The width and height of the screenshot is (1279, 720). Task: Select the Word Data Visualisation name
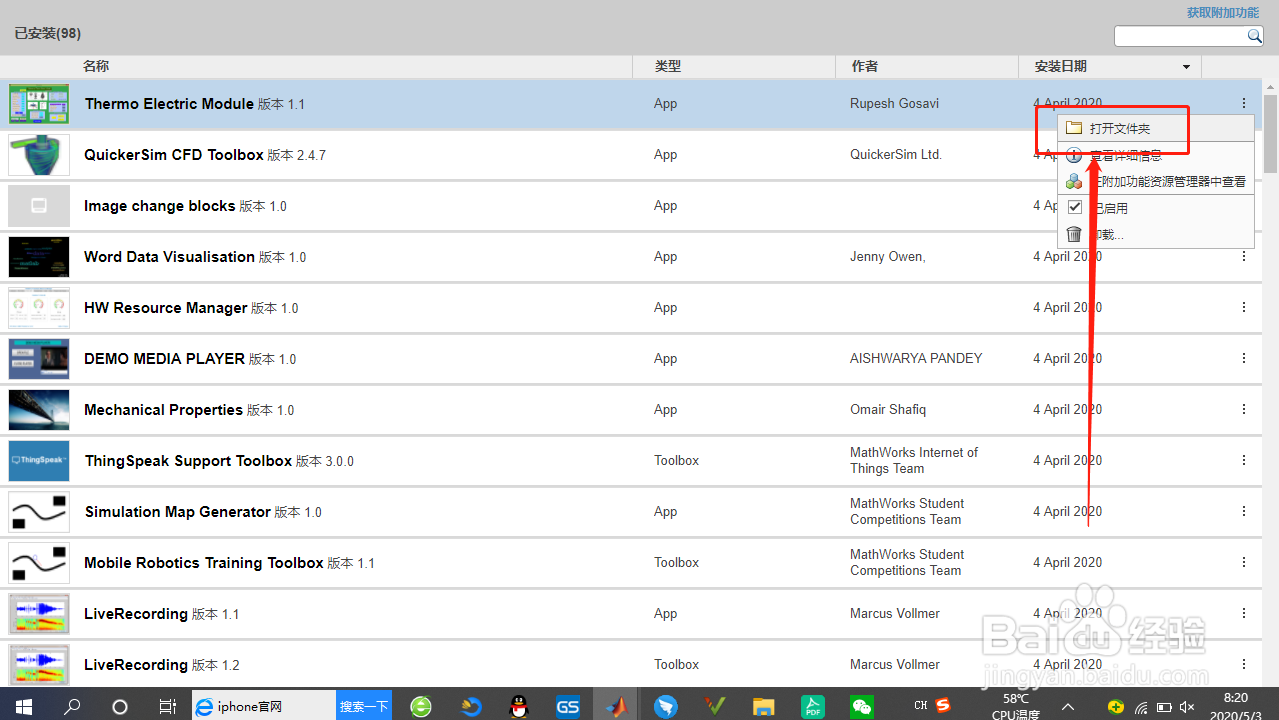[x=170, y=257]
